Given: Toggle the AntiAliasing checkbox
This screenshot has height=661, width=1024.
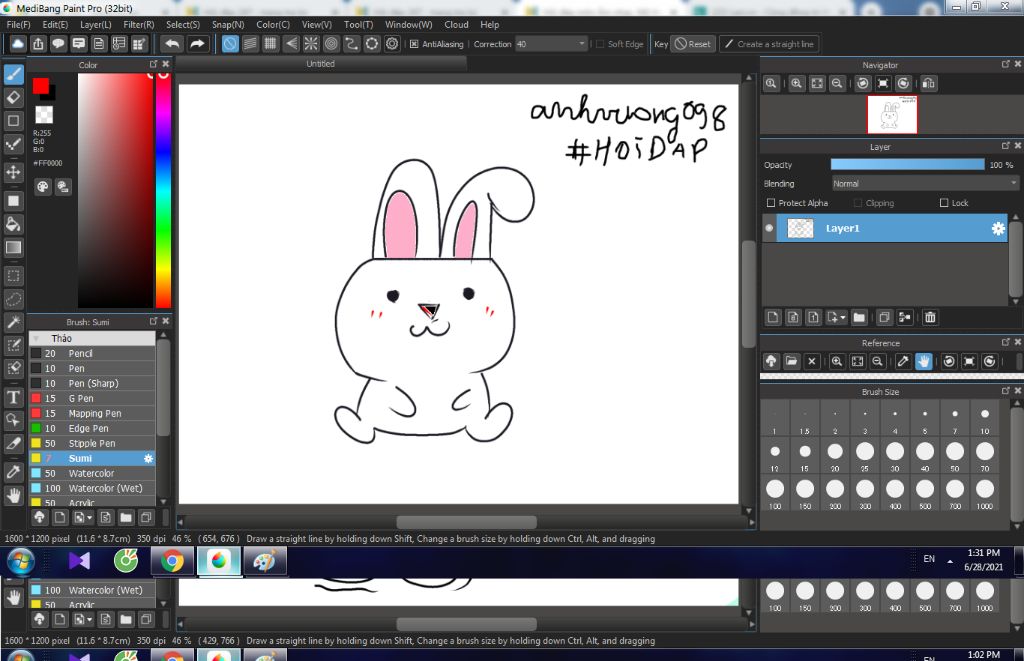Looking at the screenshot, I should pos(414,44).
